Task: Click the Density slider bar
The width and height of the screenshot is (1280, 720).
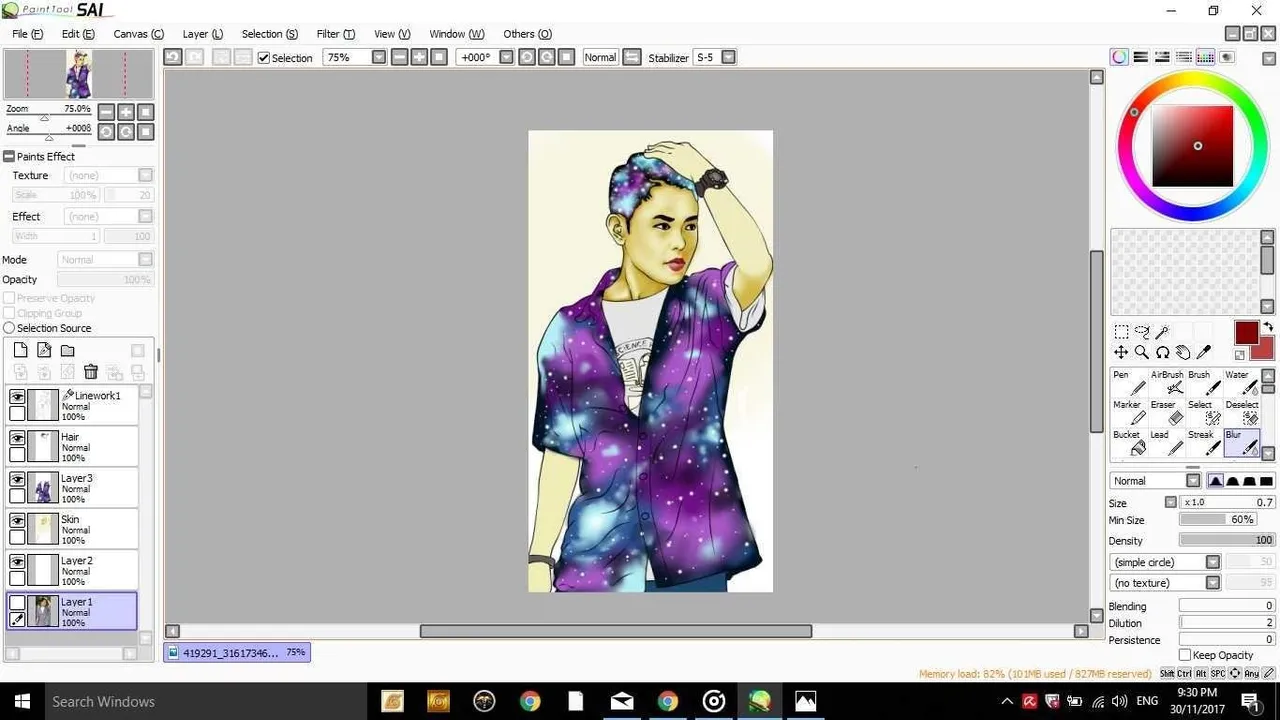Action: 1227,540
